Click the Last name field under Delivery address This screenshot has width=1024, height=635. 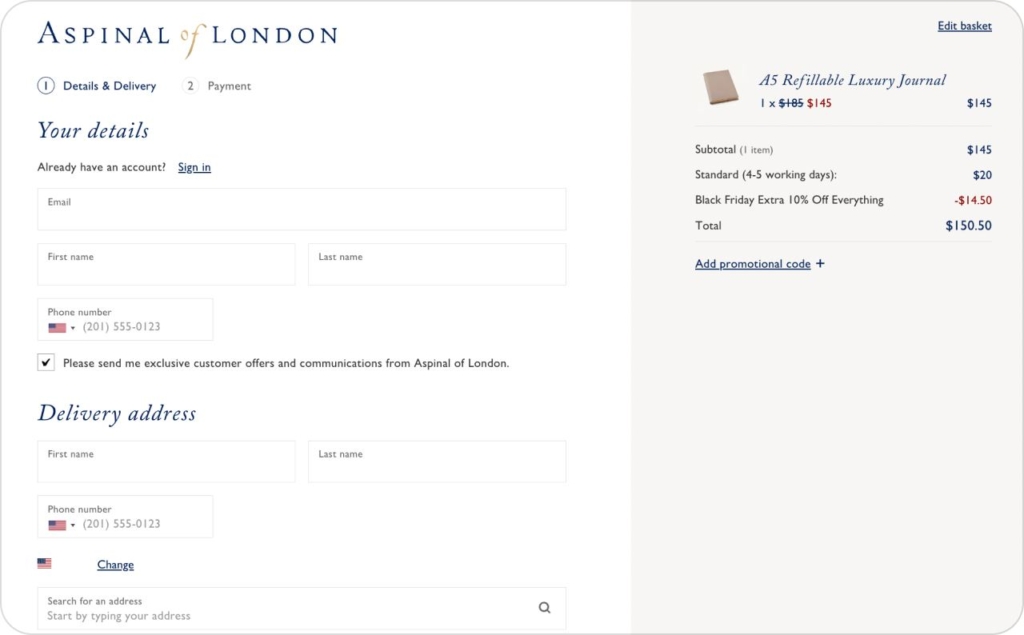(x=437, y=461)
